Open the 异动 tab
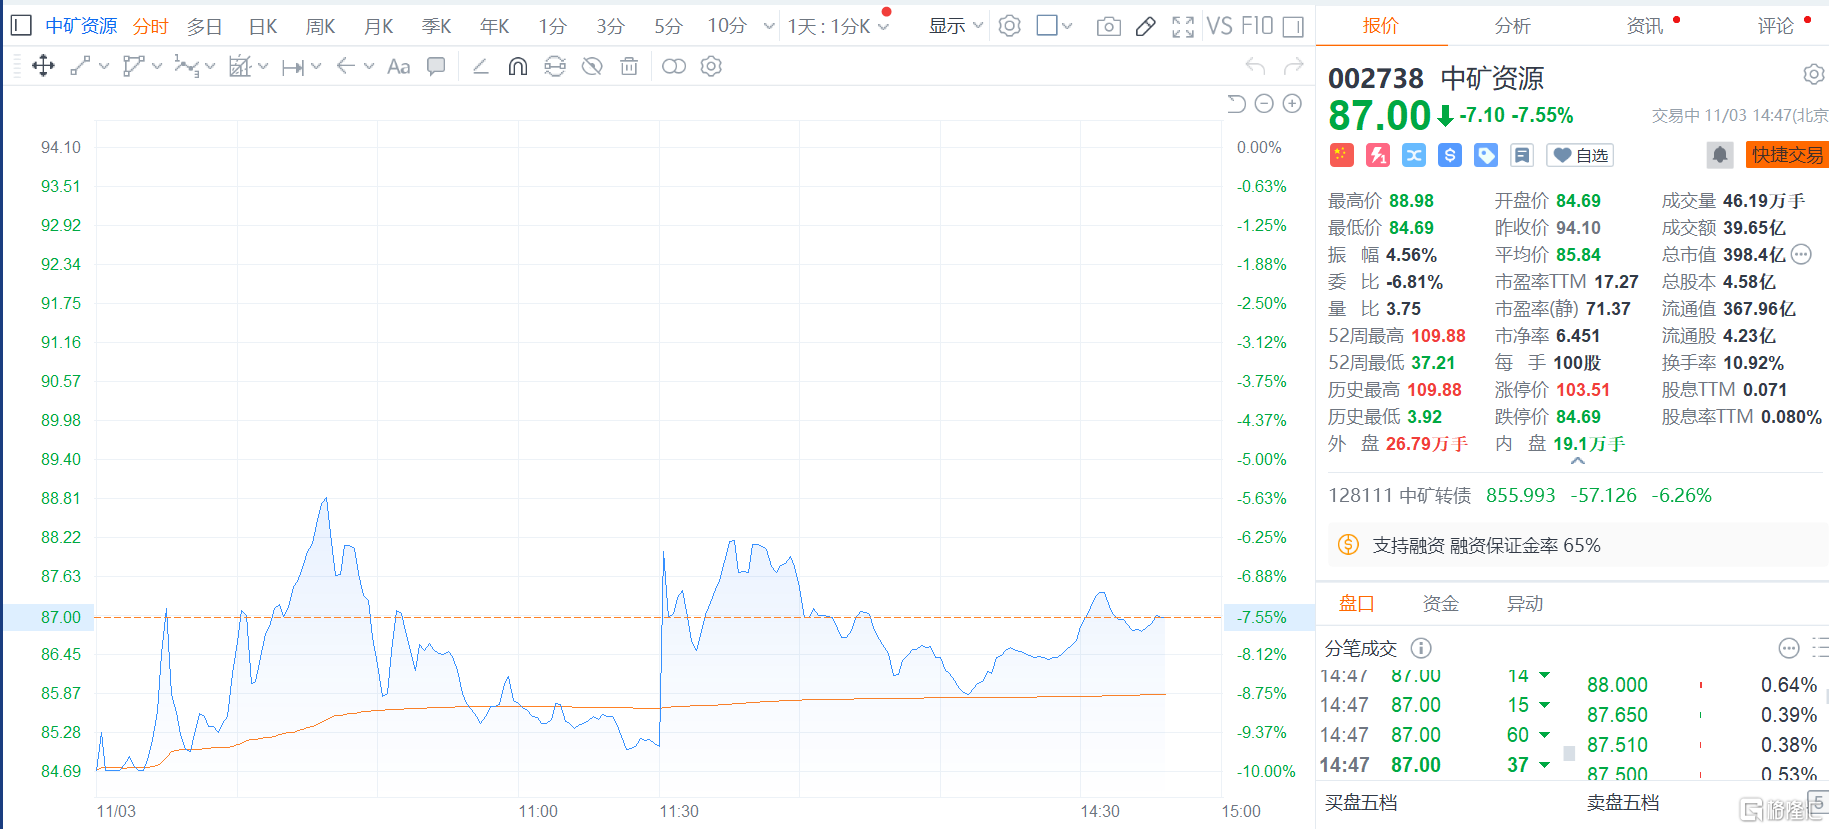 coord(1525,603)
